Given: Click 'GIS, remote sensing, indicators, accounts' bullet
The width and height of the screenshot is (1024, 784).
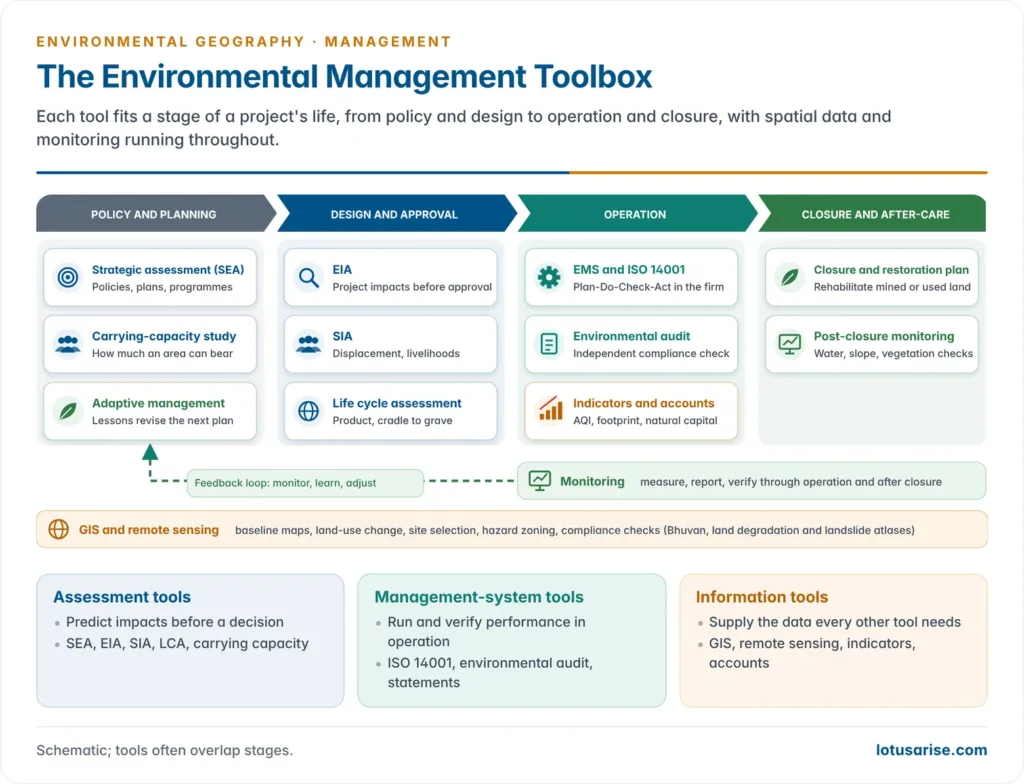Looking at the screenshot, I should click(x=812, y=653).
